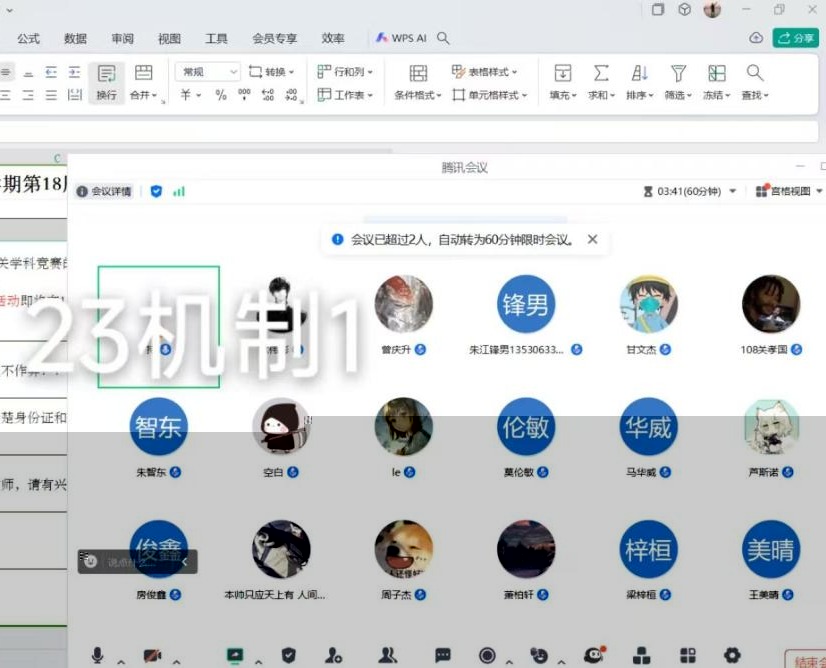Open the 表格样式 table style menu

(485, 72)
